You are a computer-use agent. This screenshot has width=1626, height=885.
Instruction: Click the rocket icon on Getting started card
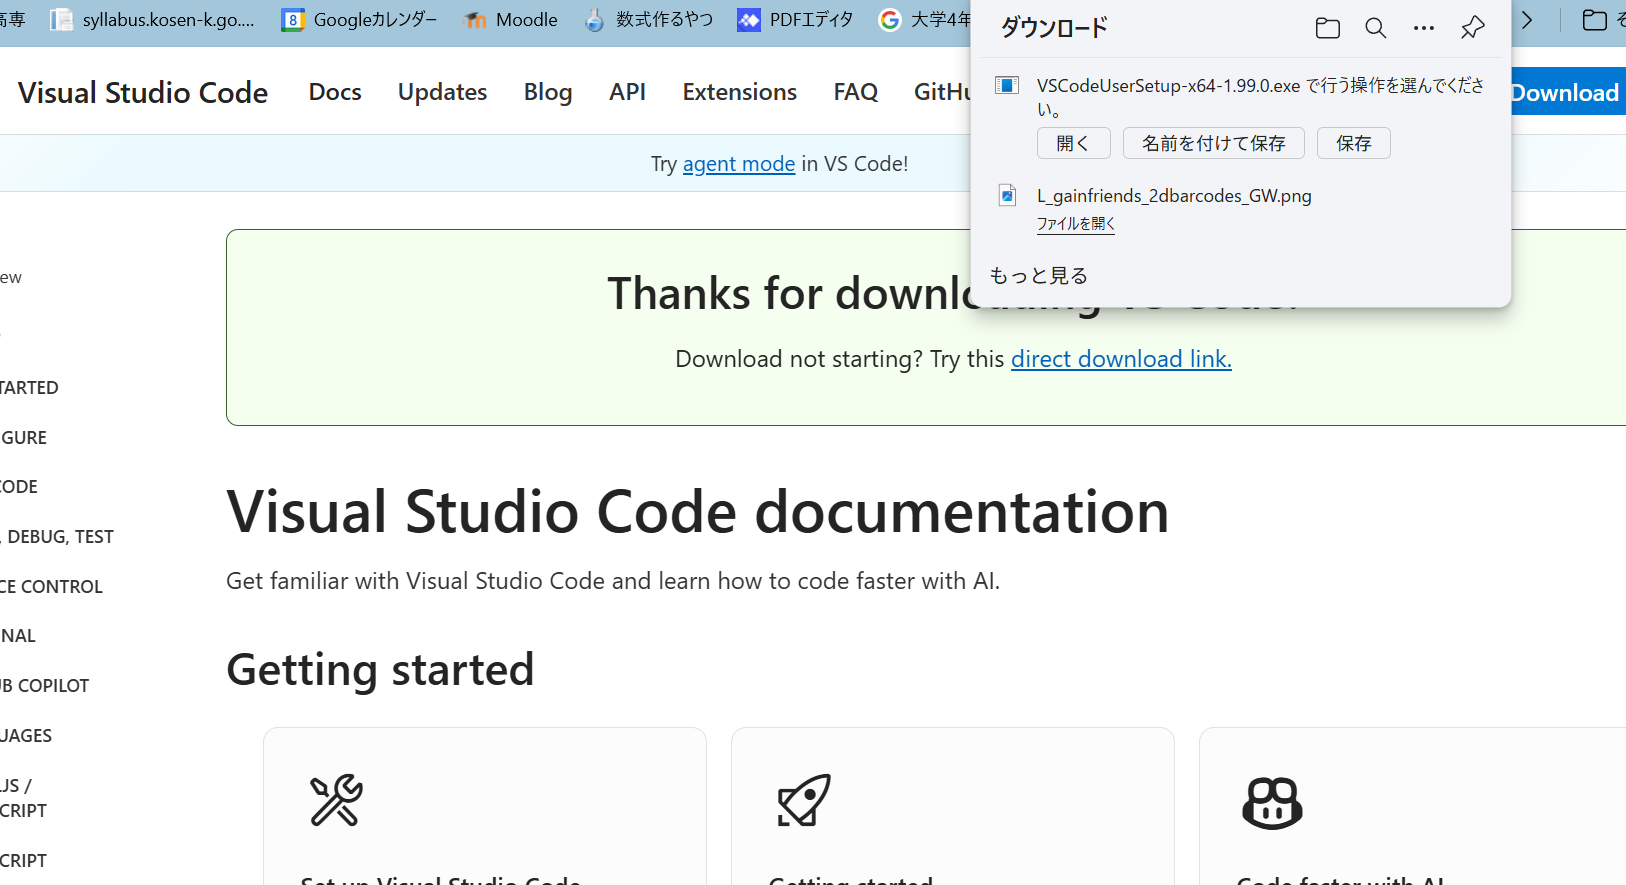click(805, 800)
